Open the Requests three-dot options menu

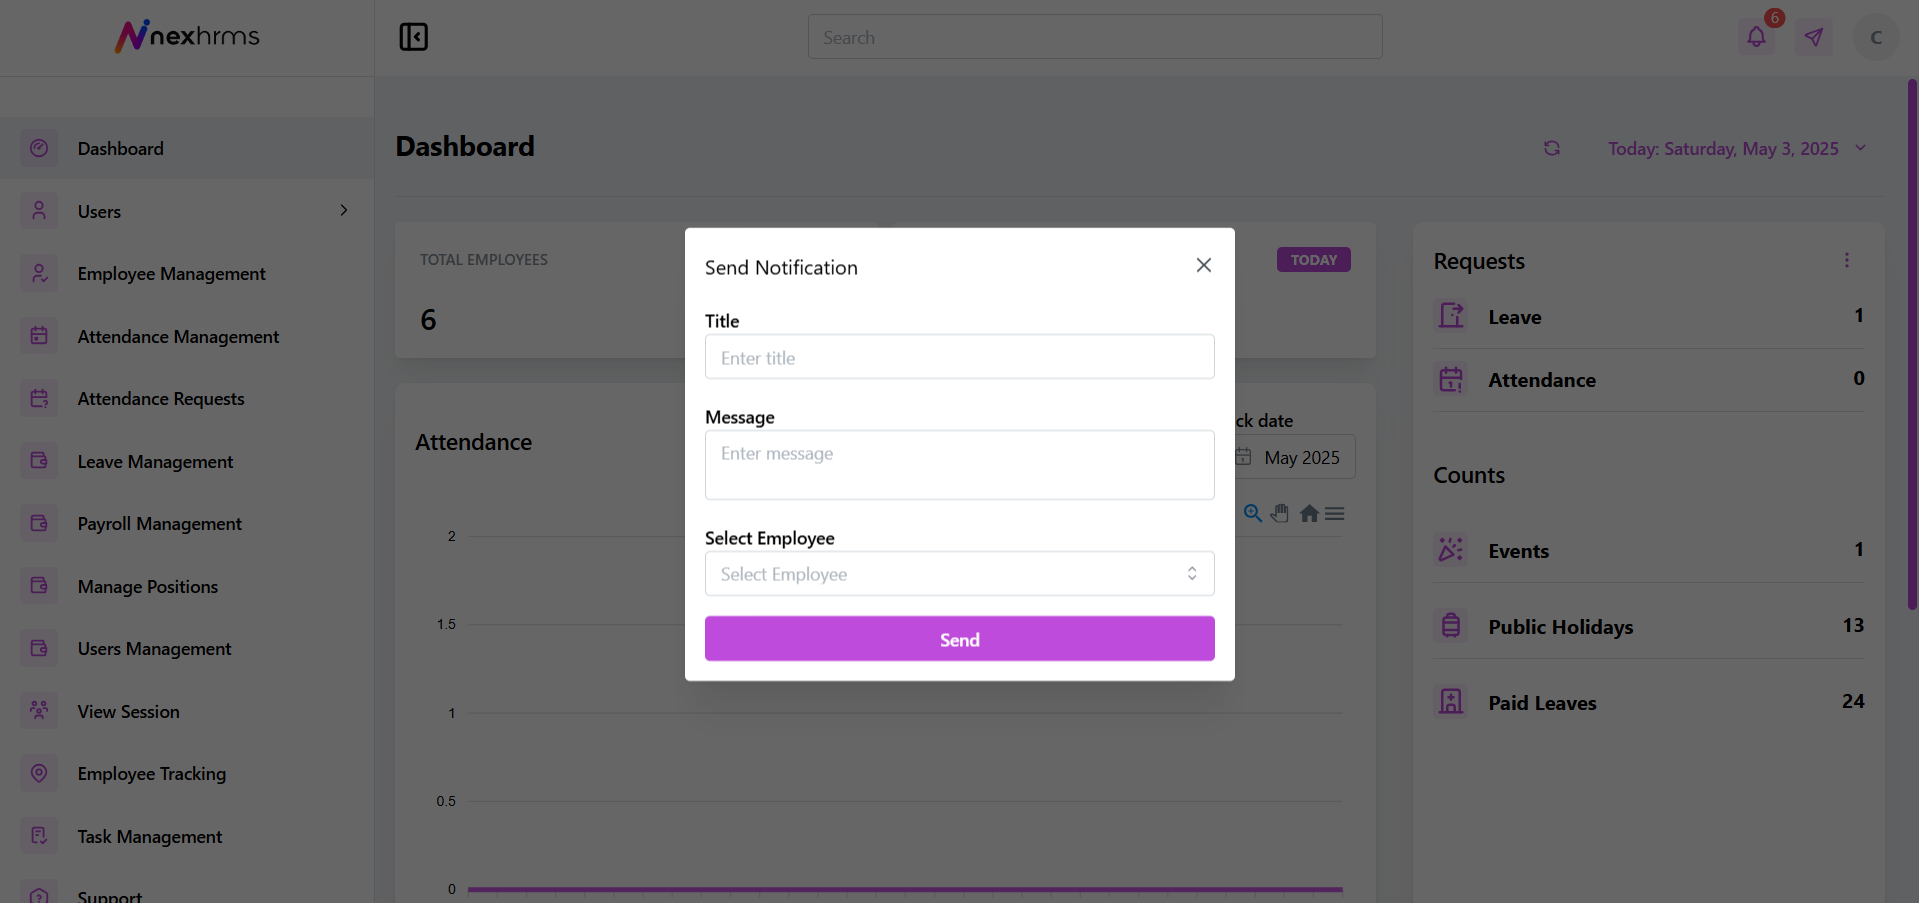pos(1847,260)
